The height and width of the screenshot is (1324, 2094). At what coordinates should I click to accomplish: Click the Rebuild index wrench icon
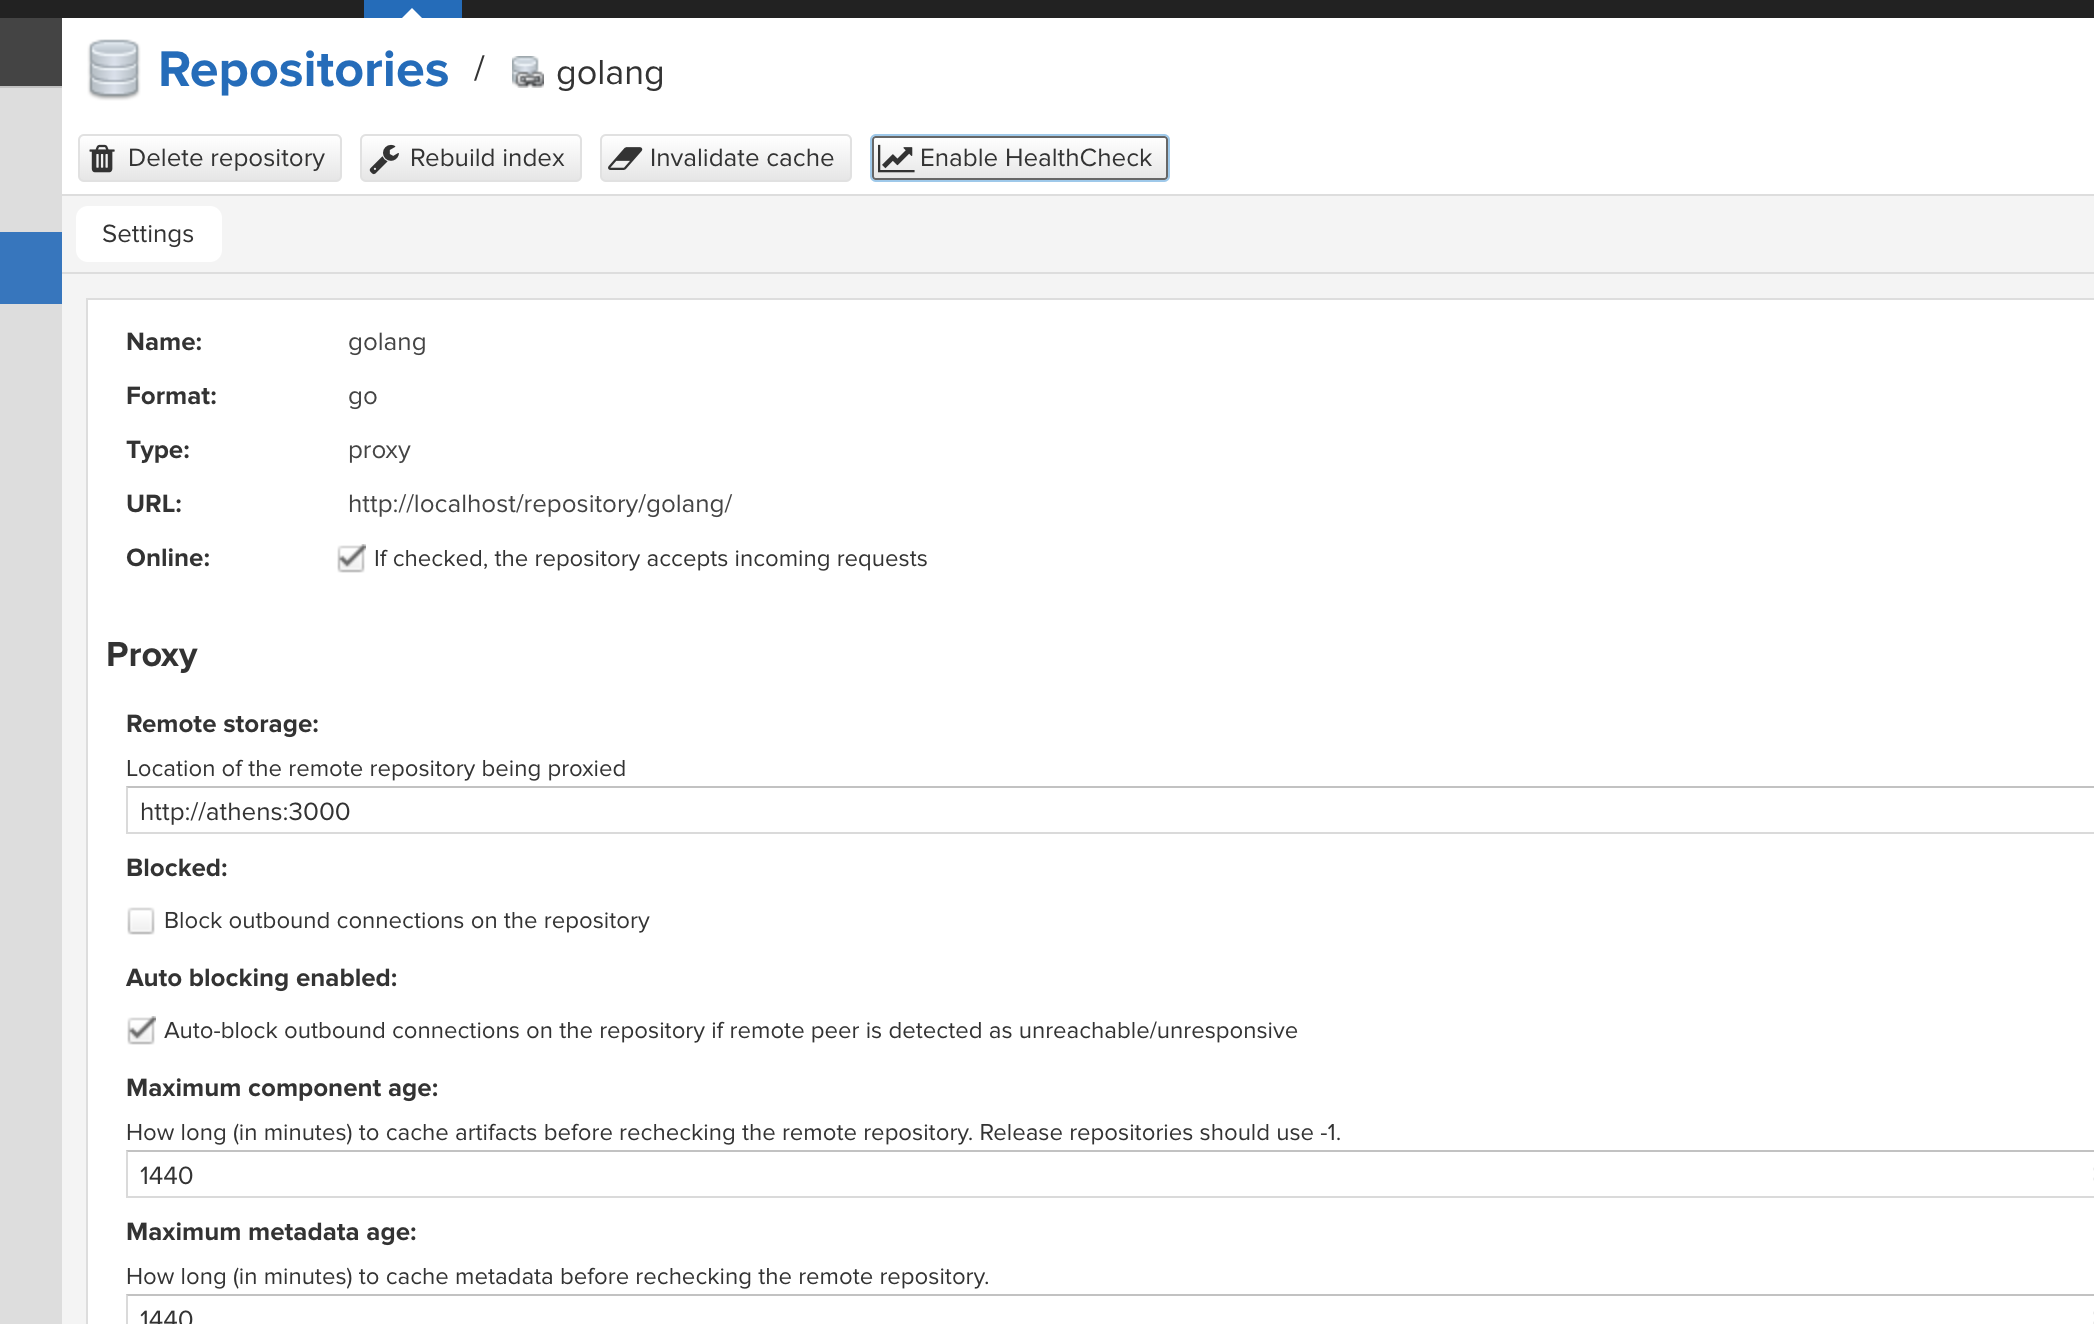tap(387, 157)
